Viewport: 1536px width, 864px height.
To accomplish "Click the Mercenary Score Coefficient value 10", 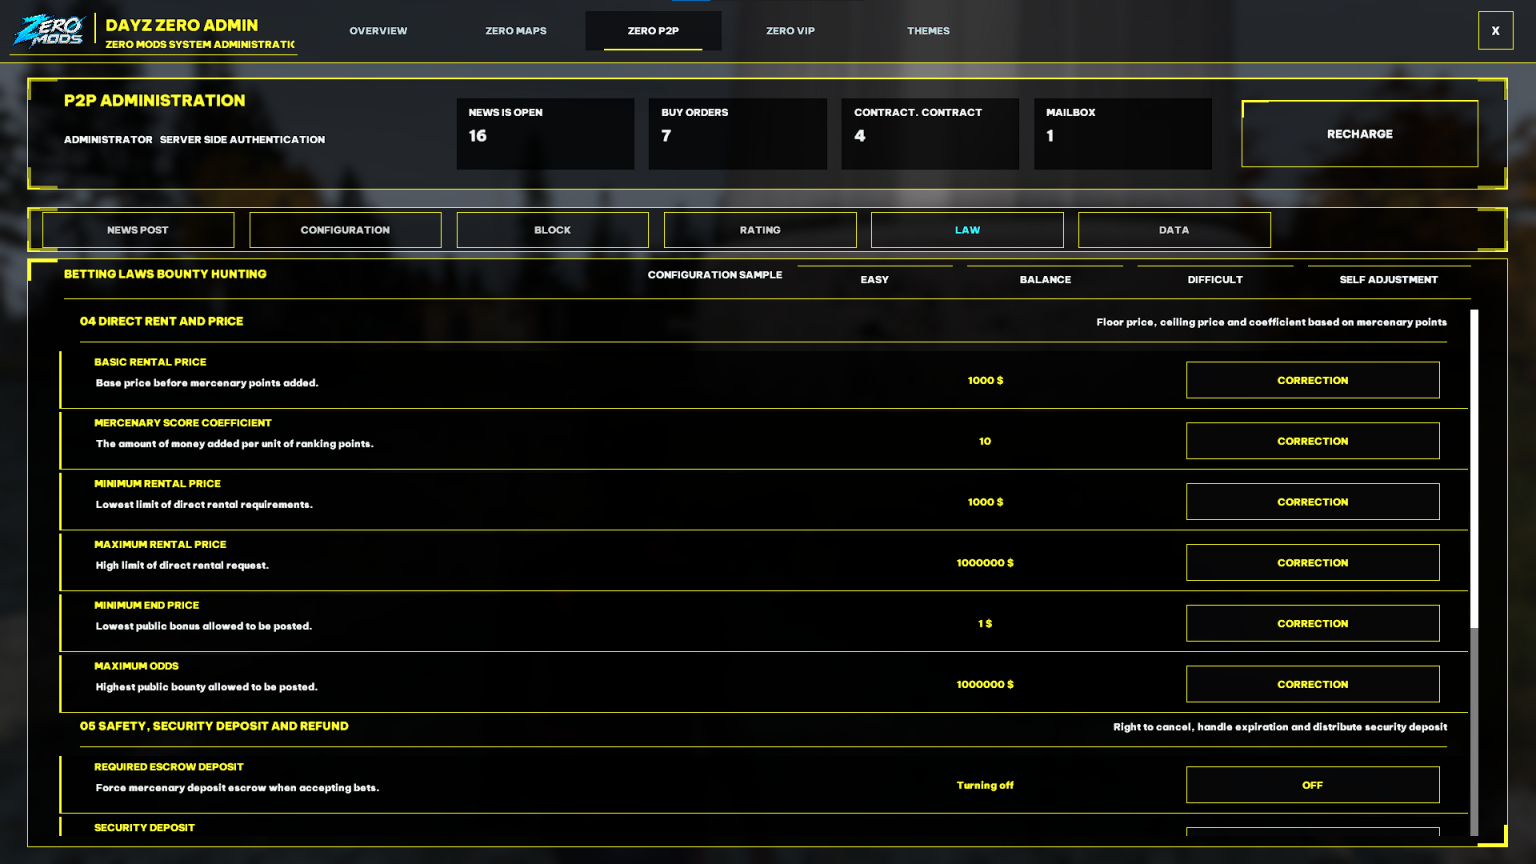I will (985, 441).
